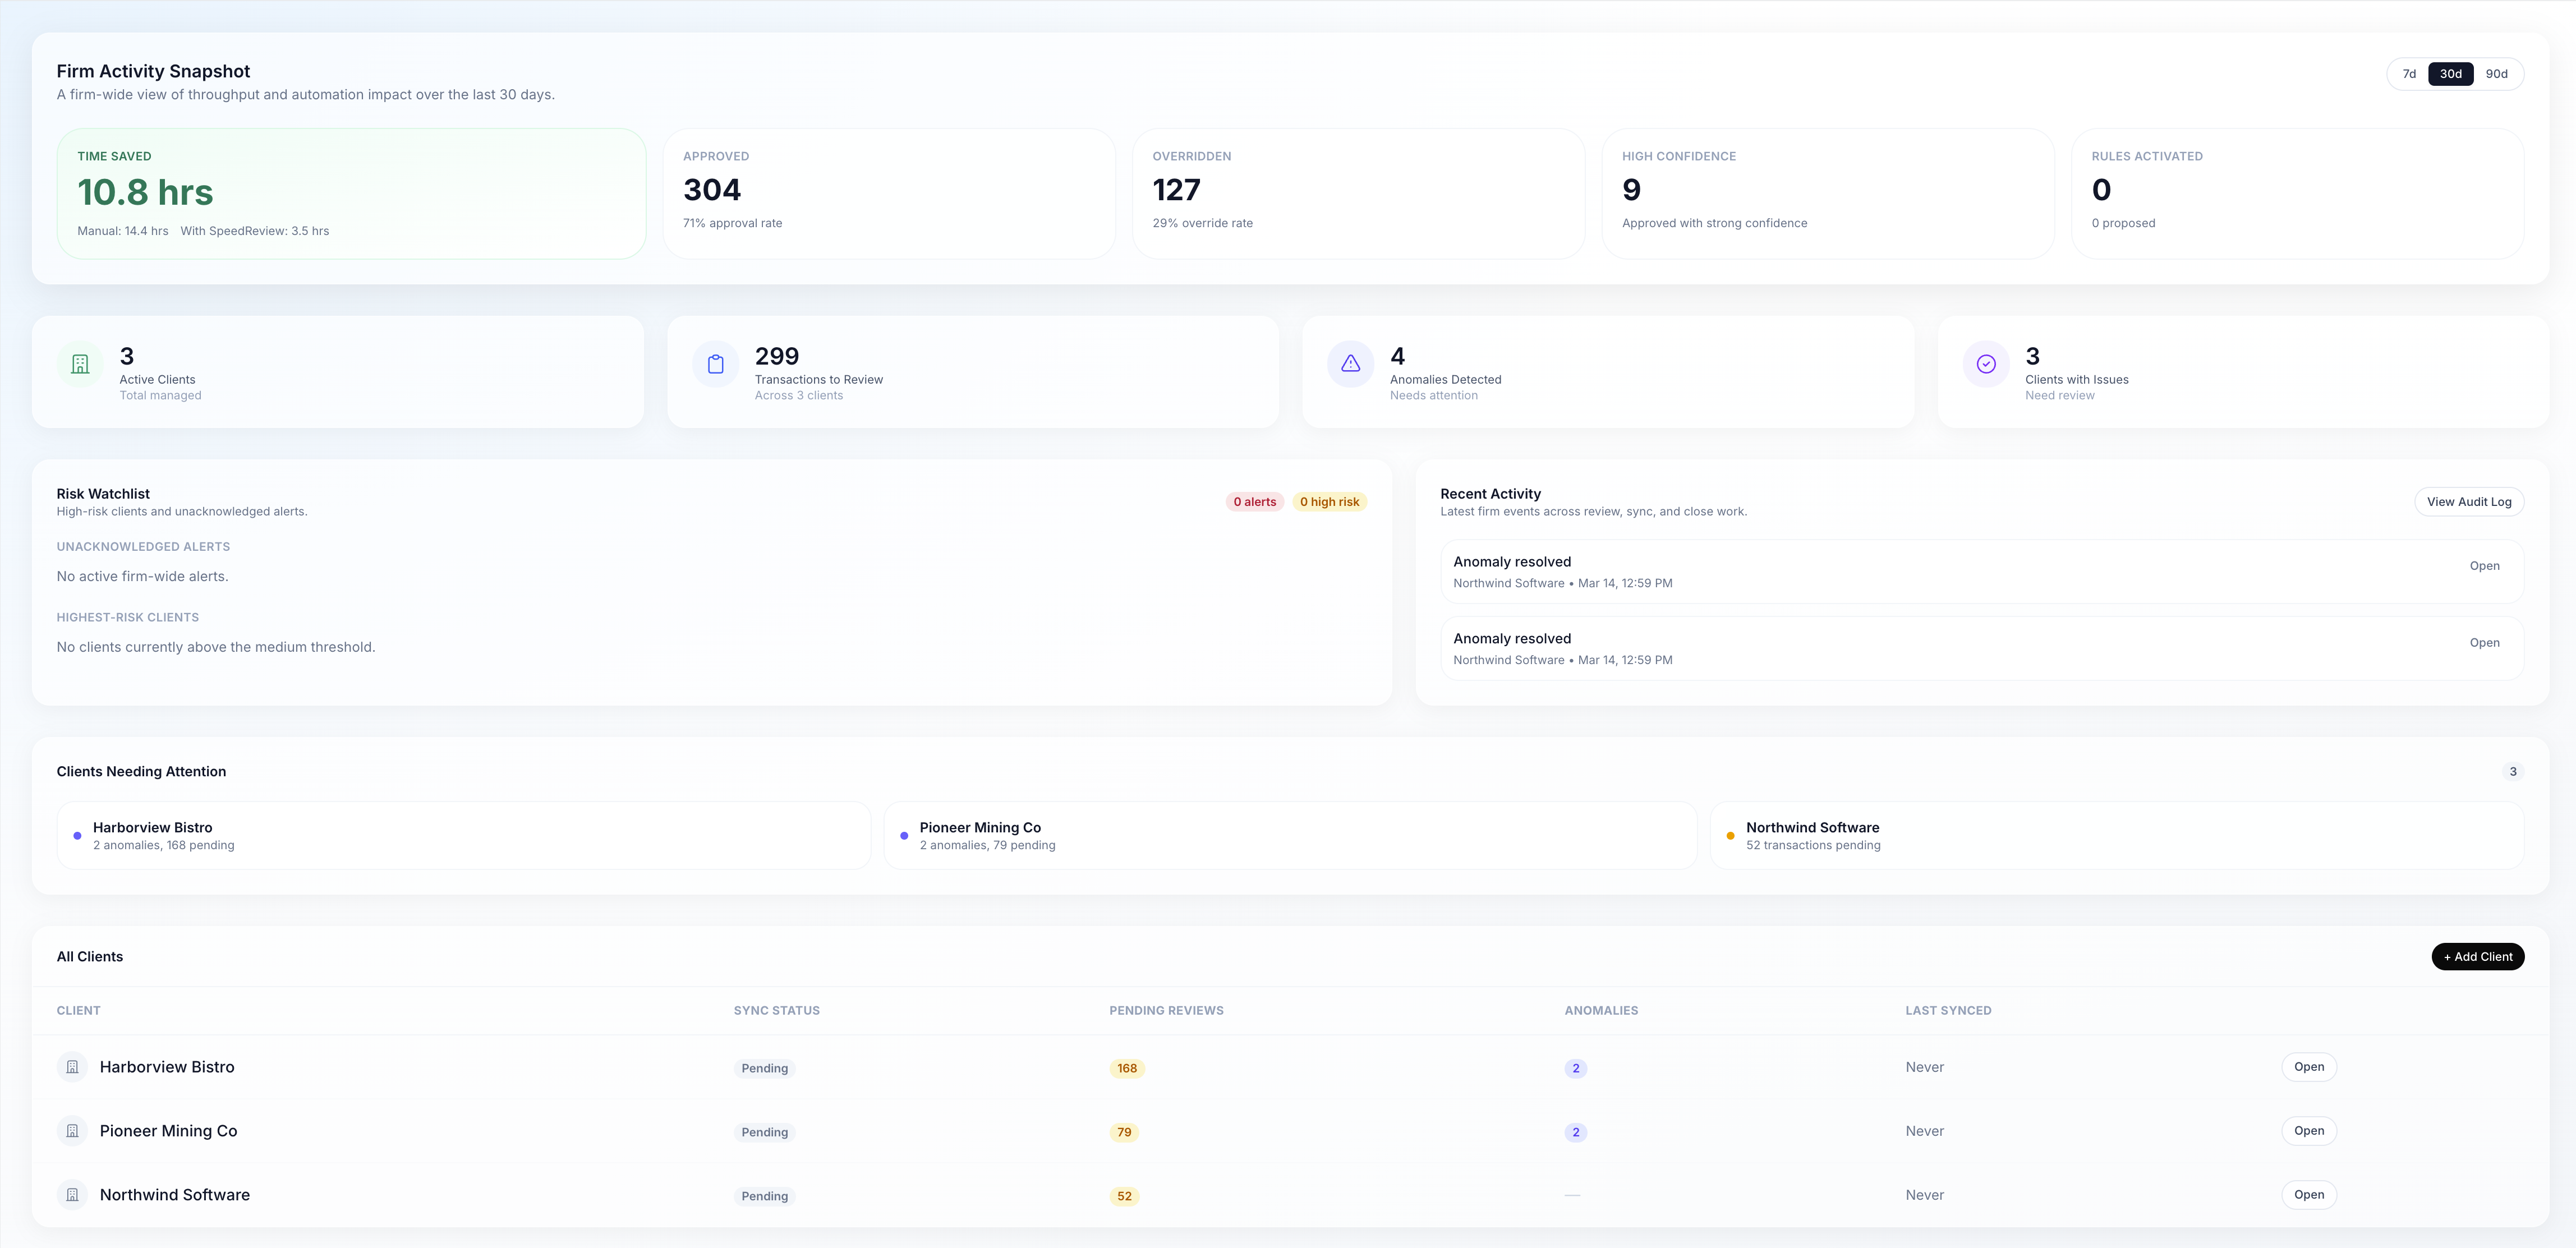Select the 30d tab in Firm Activity Snapshot
This screenshot has width=2576, height=1248.
coord(2451,73)
